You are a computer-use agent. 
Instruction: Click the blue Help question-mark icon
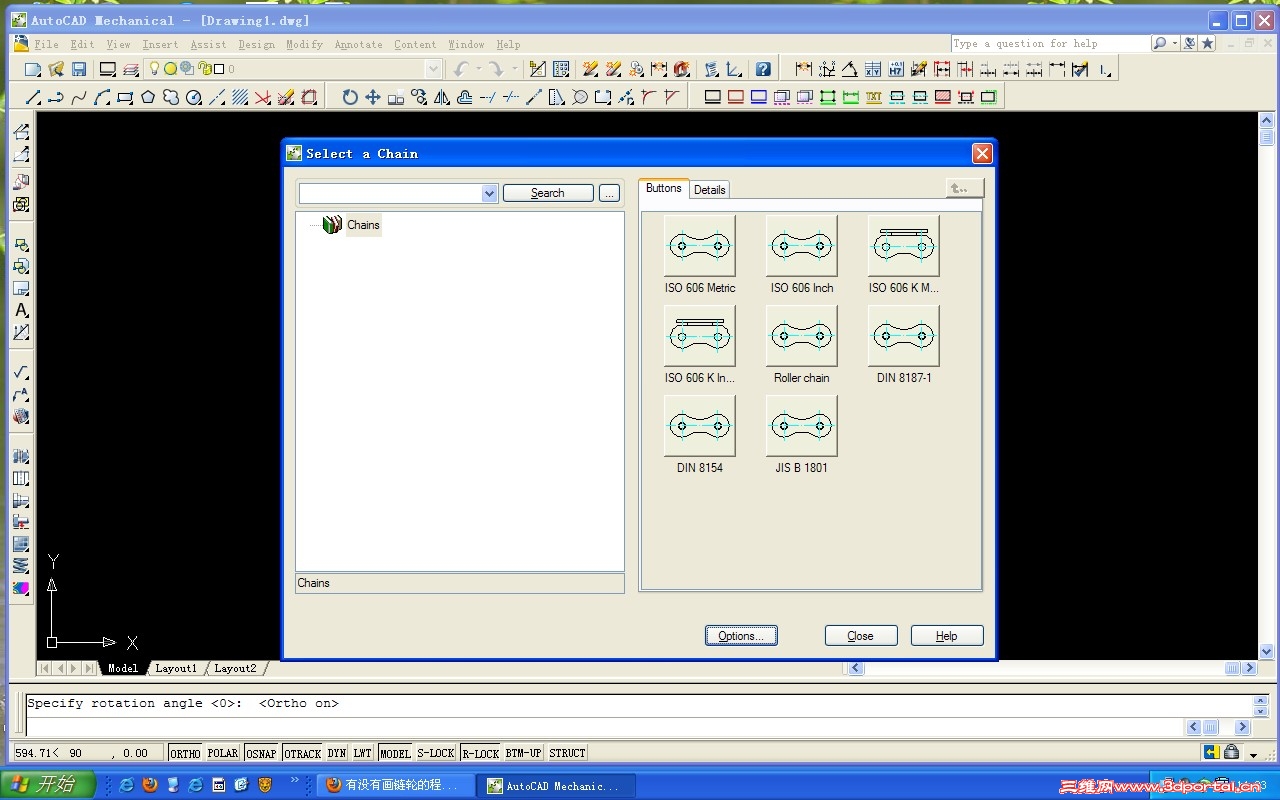point(763,70)
